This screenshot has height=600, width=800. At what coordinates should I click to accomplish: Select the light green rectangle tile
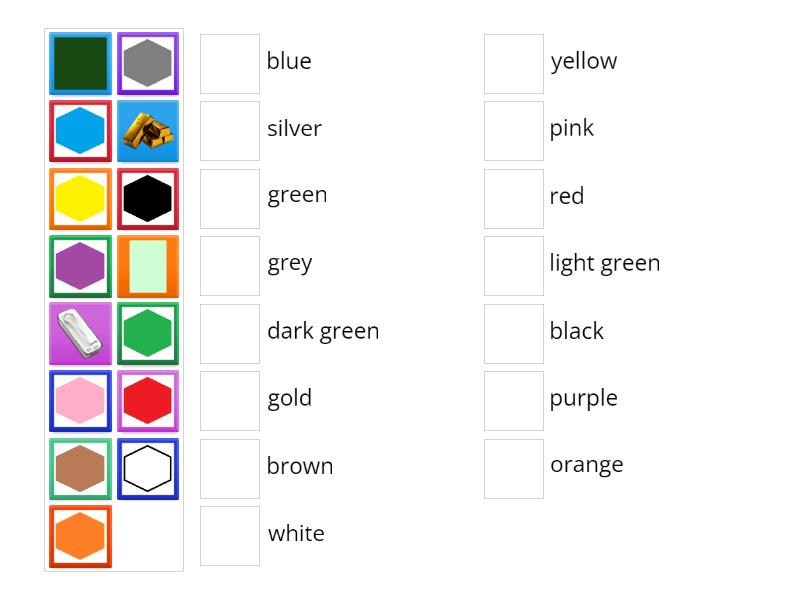pyautogui.click(x=148, y=266)
